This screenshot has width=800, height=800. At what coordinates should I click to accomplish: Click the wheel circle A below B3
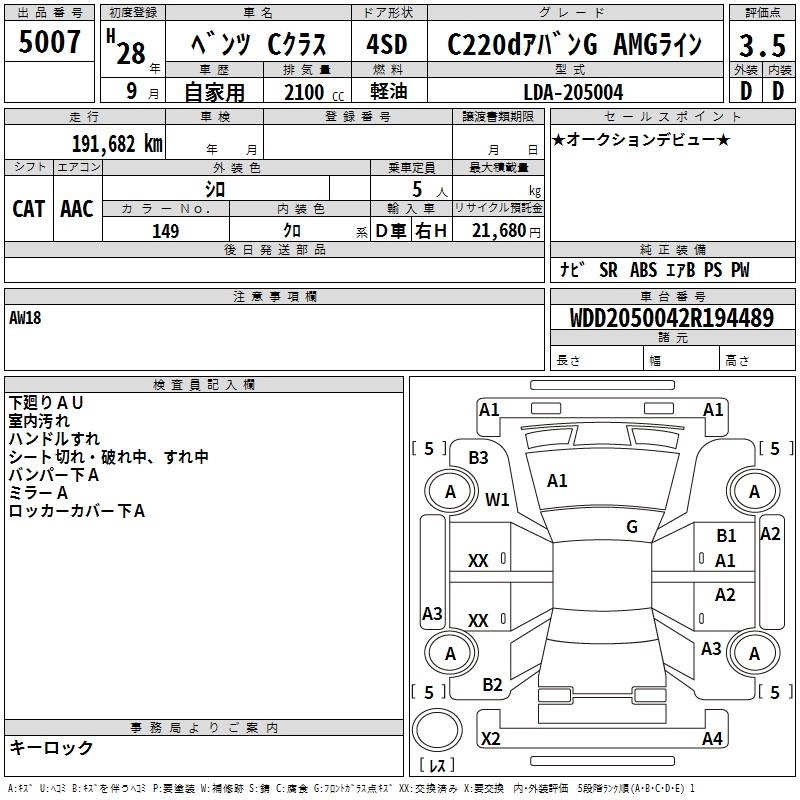tap(451, 492)
